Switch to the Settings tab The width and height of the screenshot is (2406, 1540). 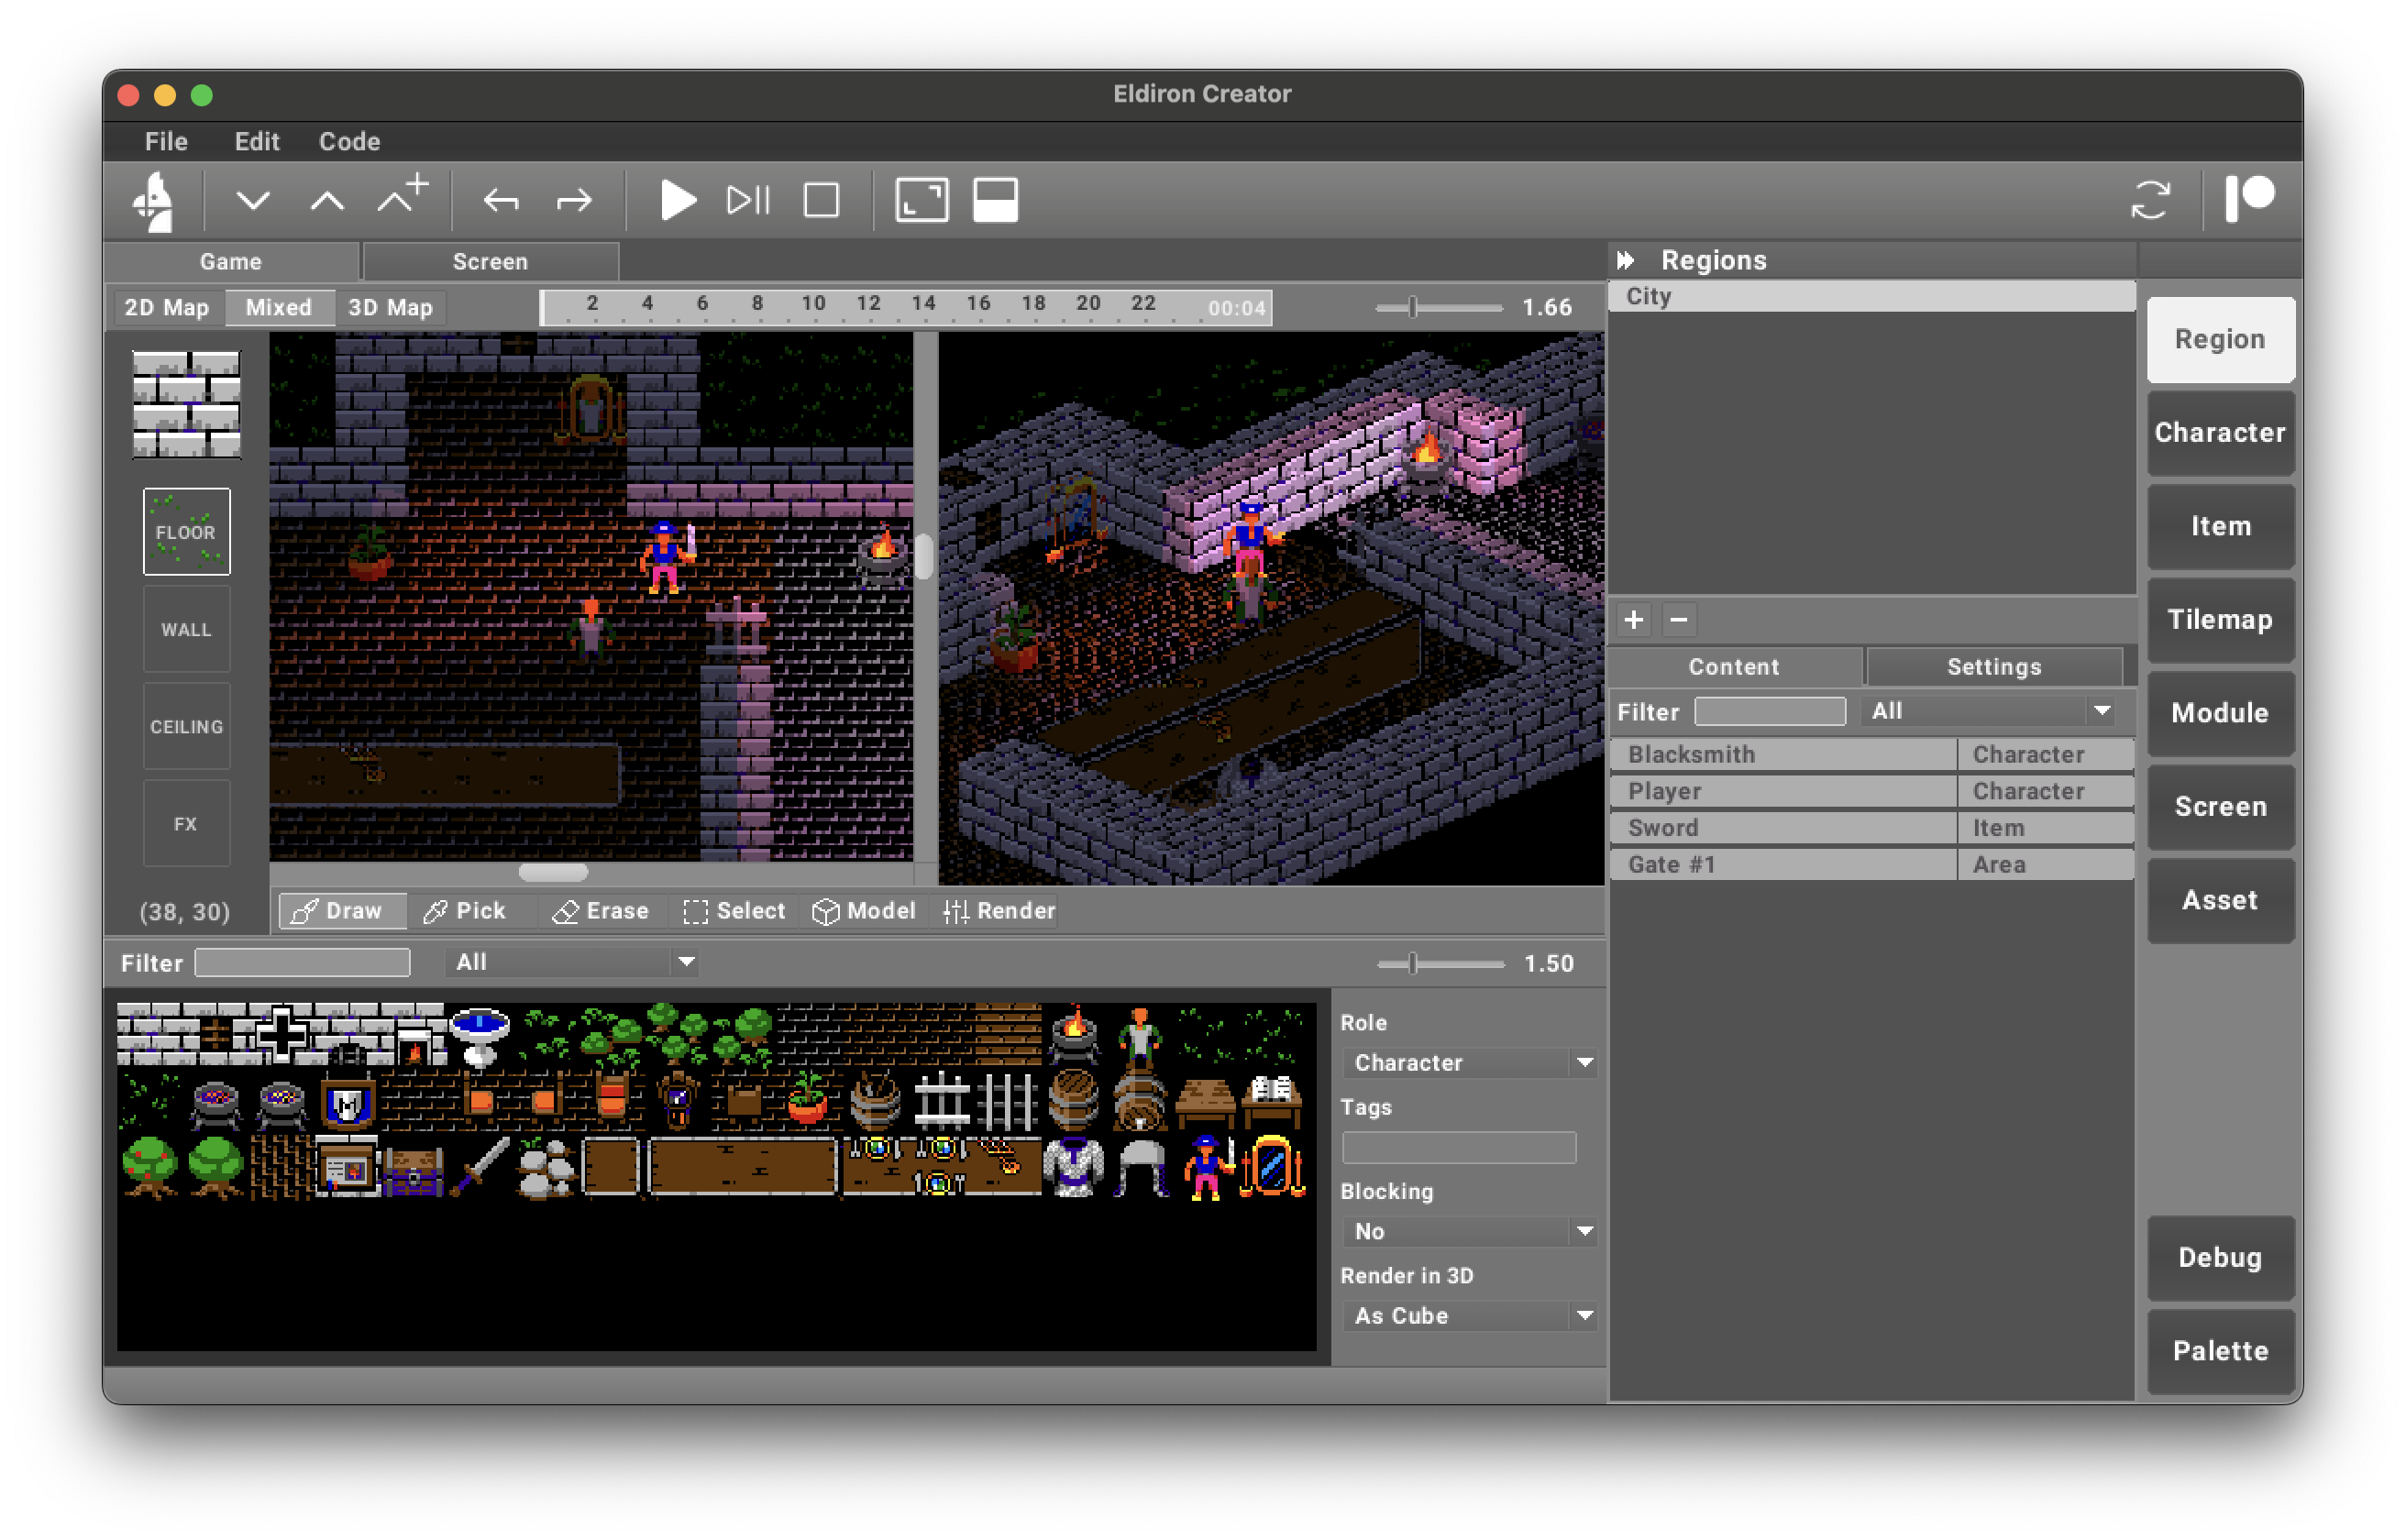1993,667
